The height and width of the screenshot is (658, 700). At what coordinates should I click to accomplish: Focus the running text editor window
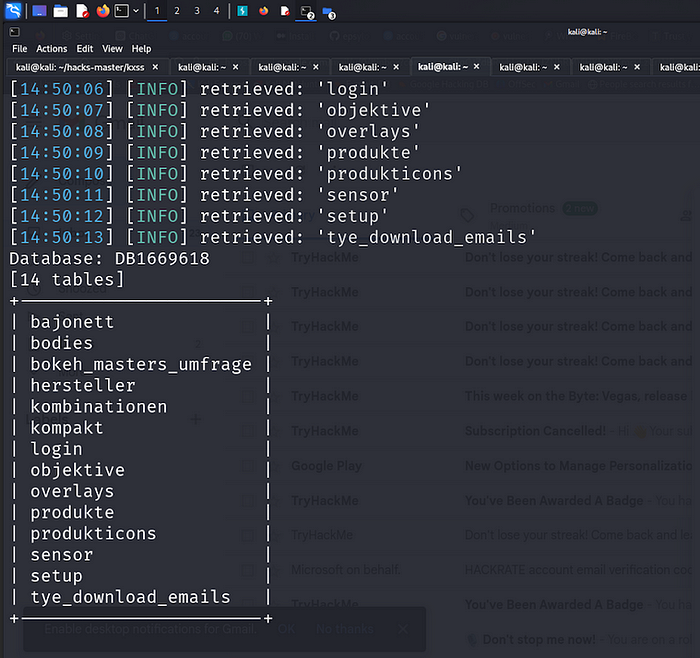coord(285,11)
